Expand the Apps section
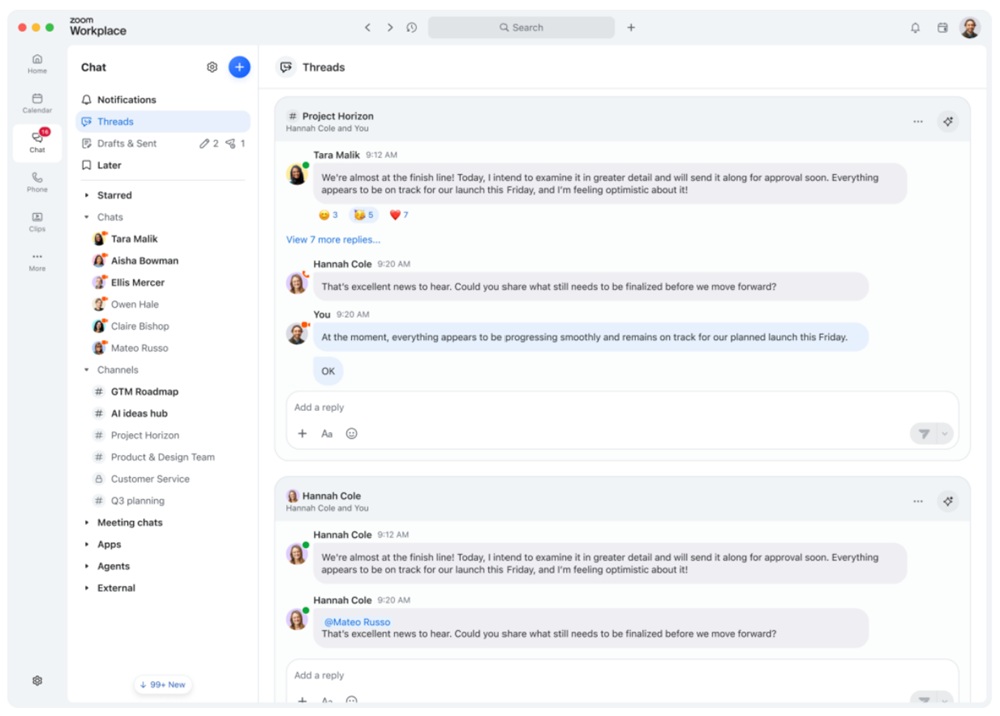The height and width of the screenshot is (716, 1000). pyautogui.click(x=87, y=544)
